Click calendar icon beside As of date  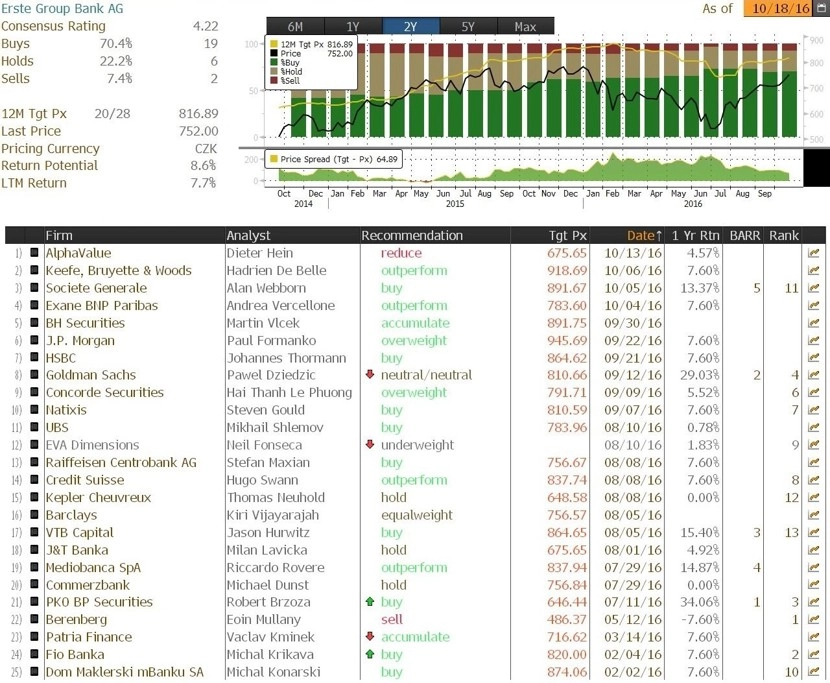[x=822, y=8]
